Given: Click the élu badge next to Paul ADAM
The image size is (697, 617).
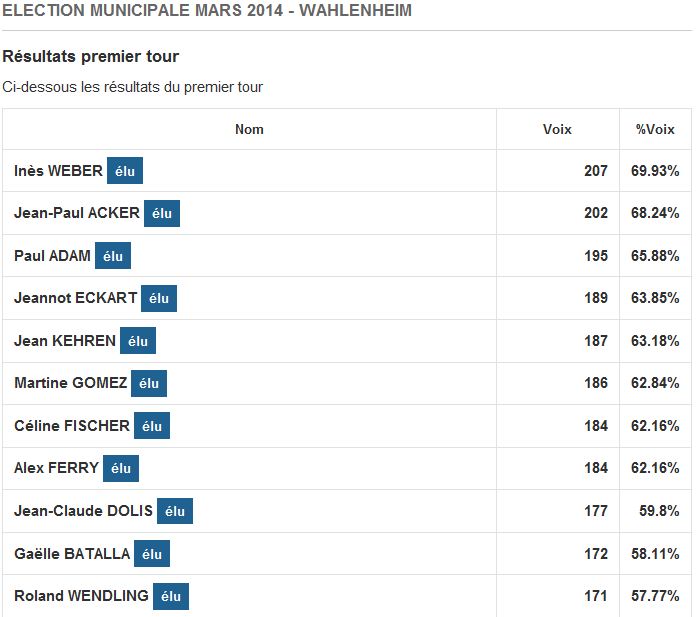Looking at the screenshot, I should (113, 256).
